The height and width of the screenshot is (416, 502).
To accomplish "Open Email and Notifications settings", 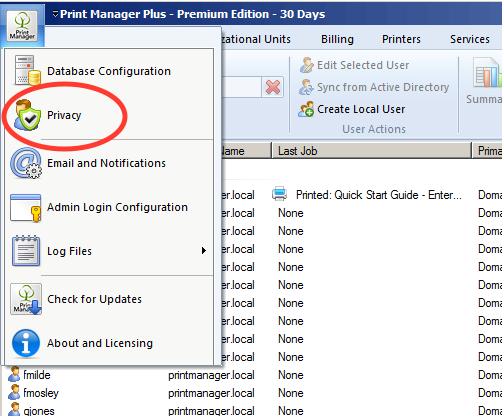I will point(109,163).
